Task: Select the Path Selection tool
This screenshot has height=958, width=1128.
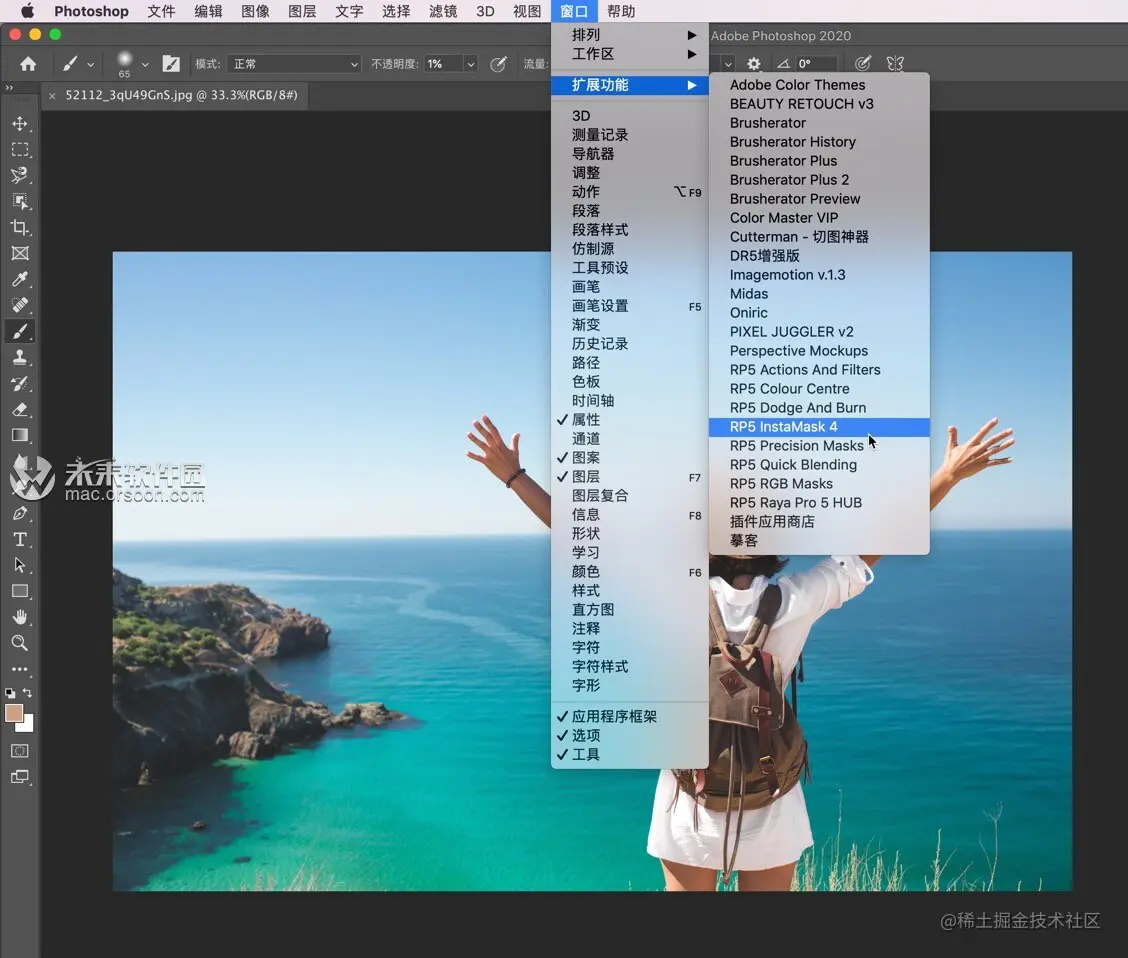Action: 20,565
